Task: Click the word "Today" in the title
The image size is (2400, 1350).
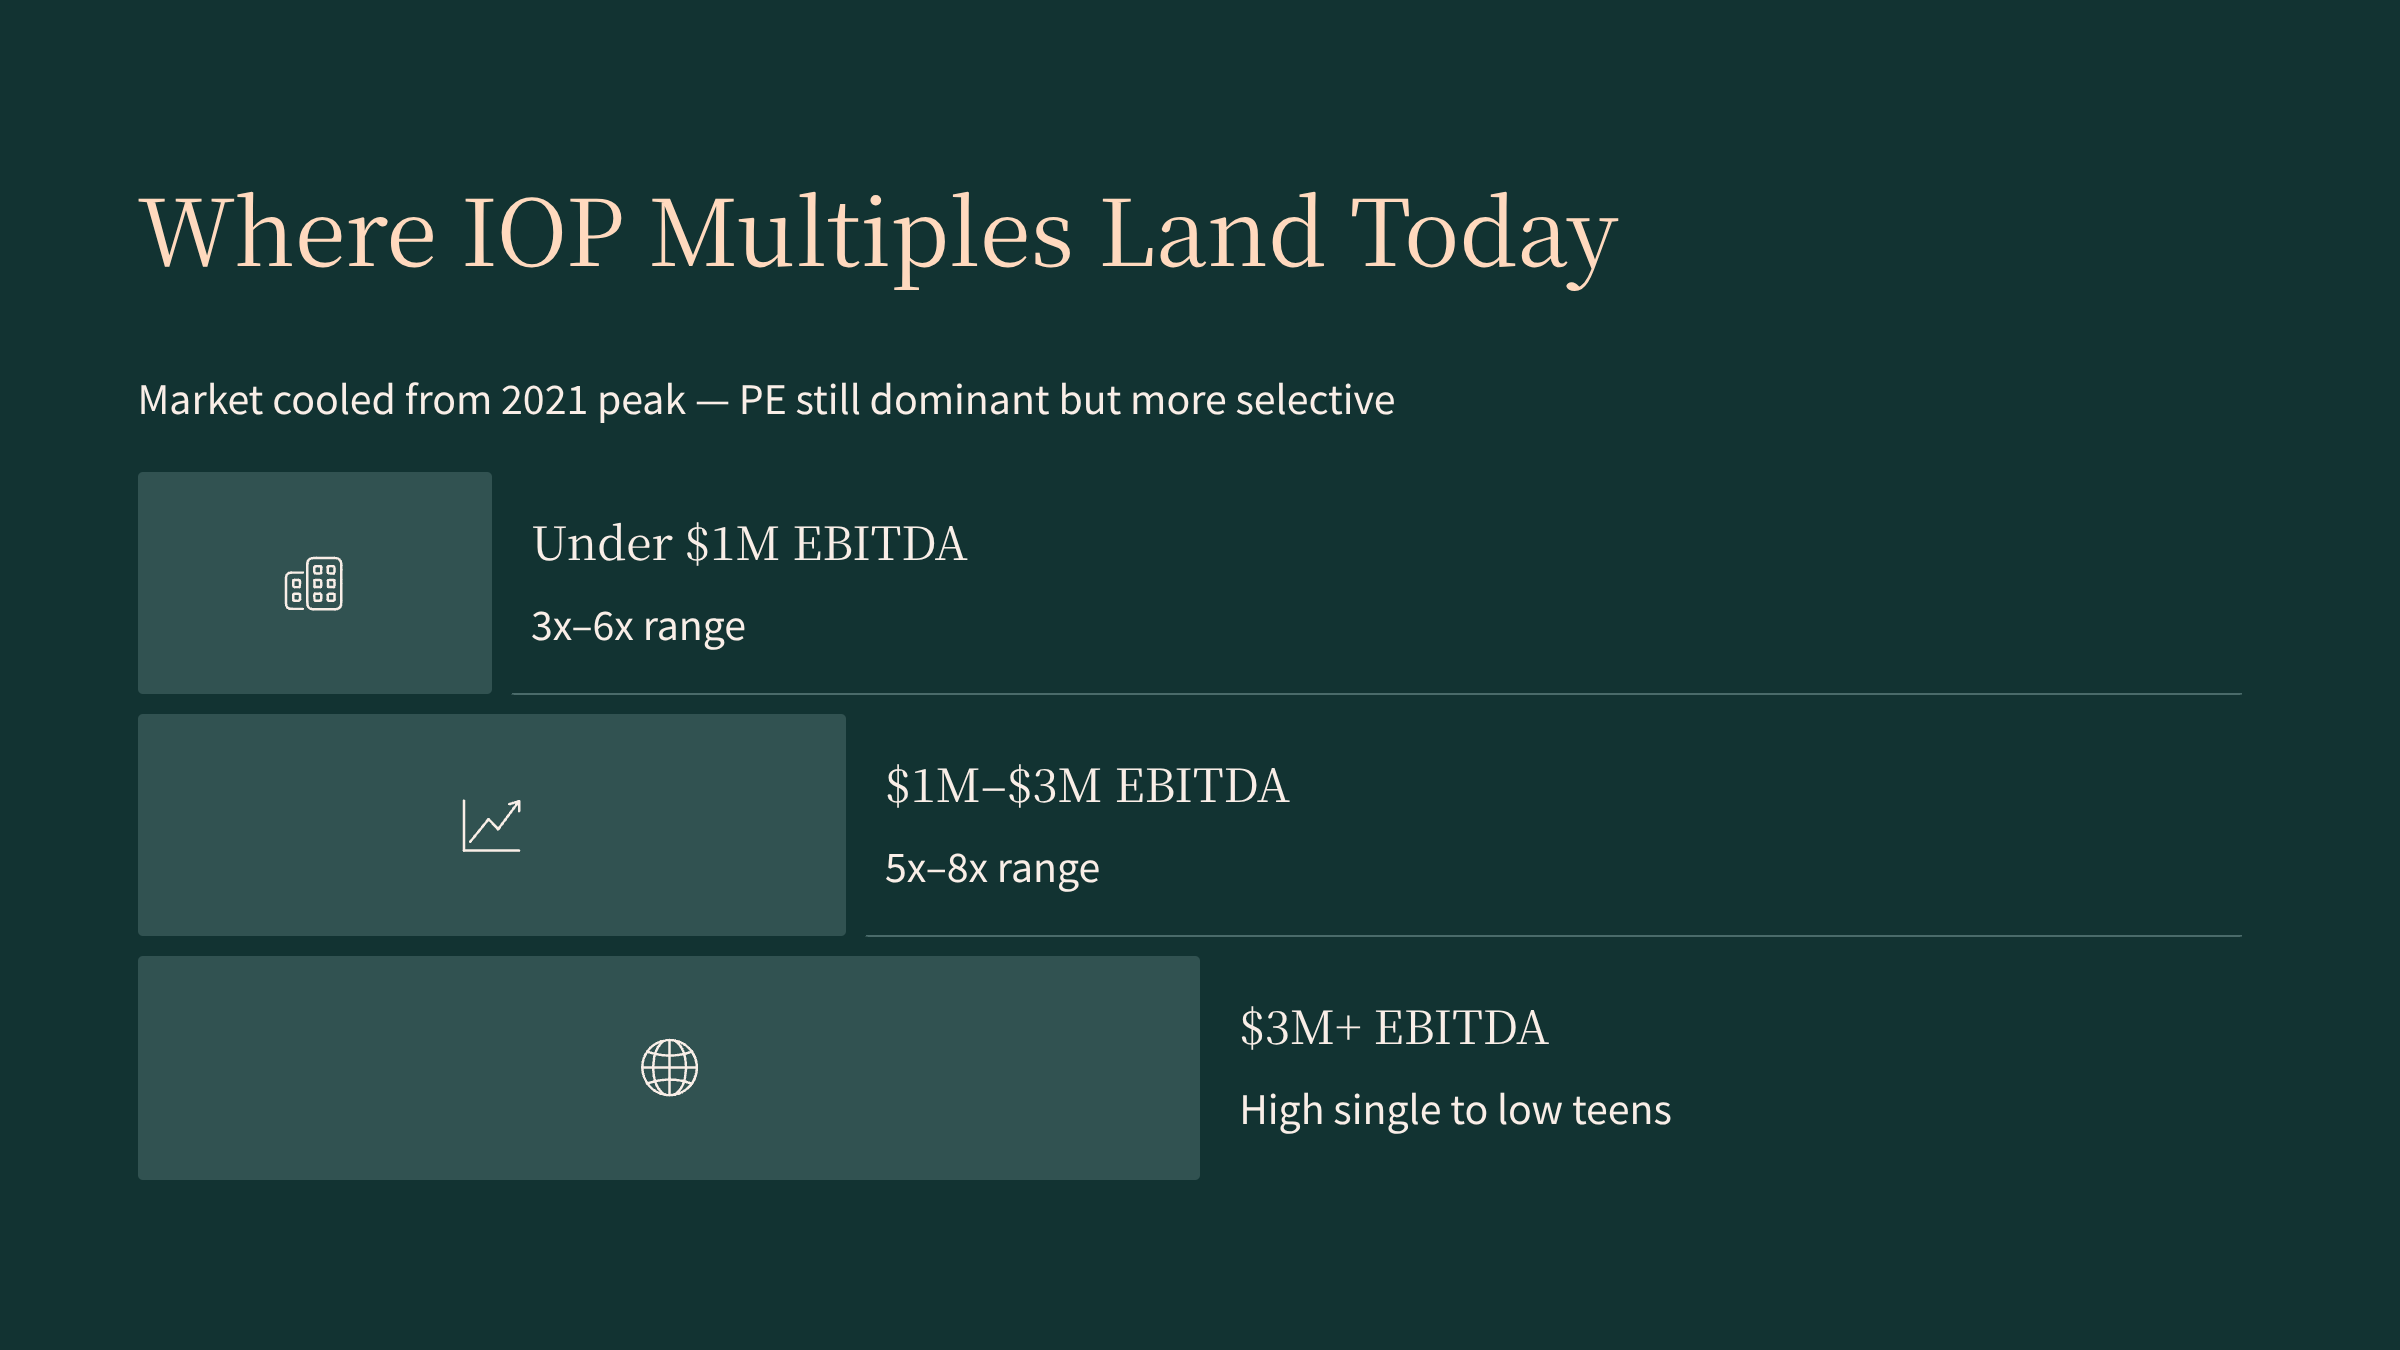Action: 1484,233
